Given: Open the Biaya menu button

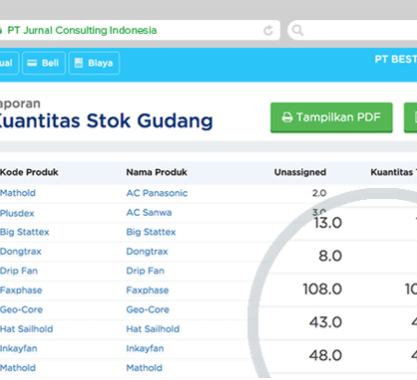Looking at the screenshot, I should (94, 63).
